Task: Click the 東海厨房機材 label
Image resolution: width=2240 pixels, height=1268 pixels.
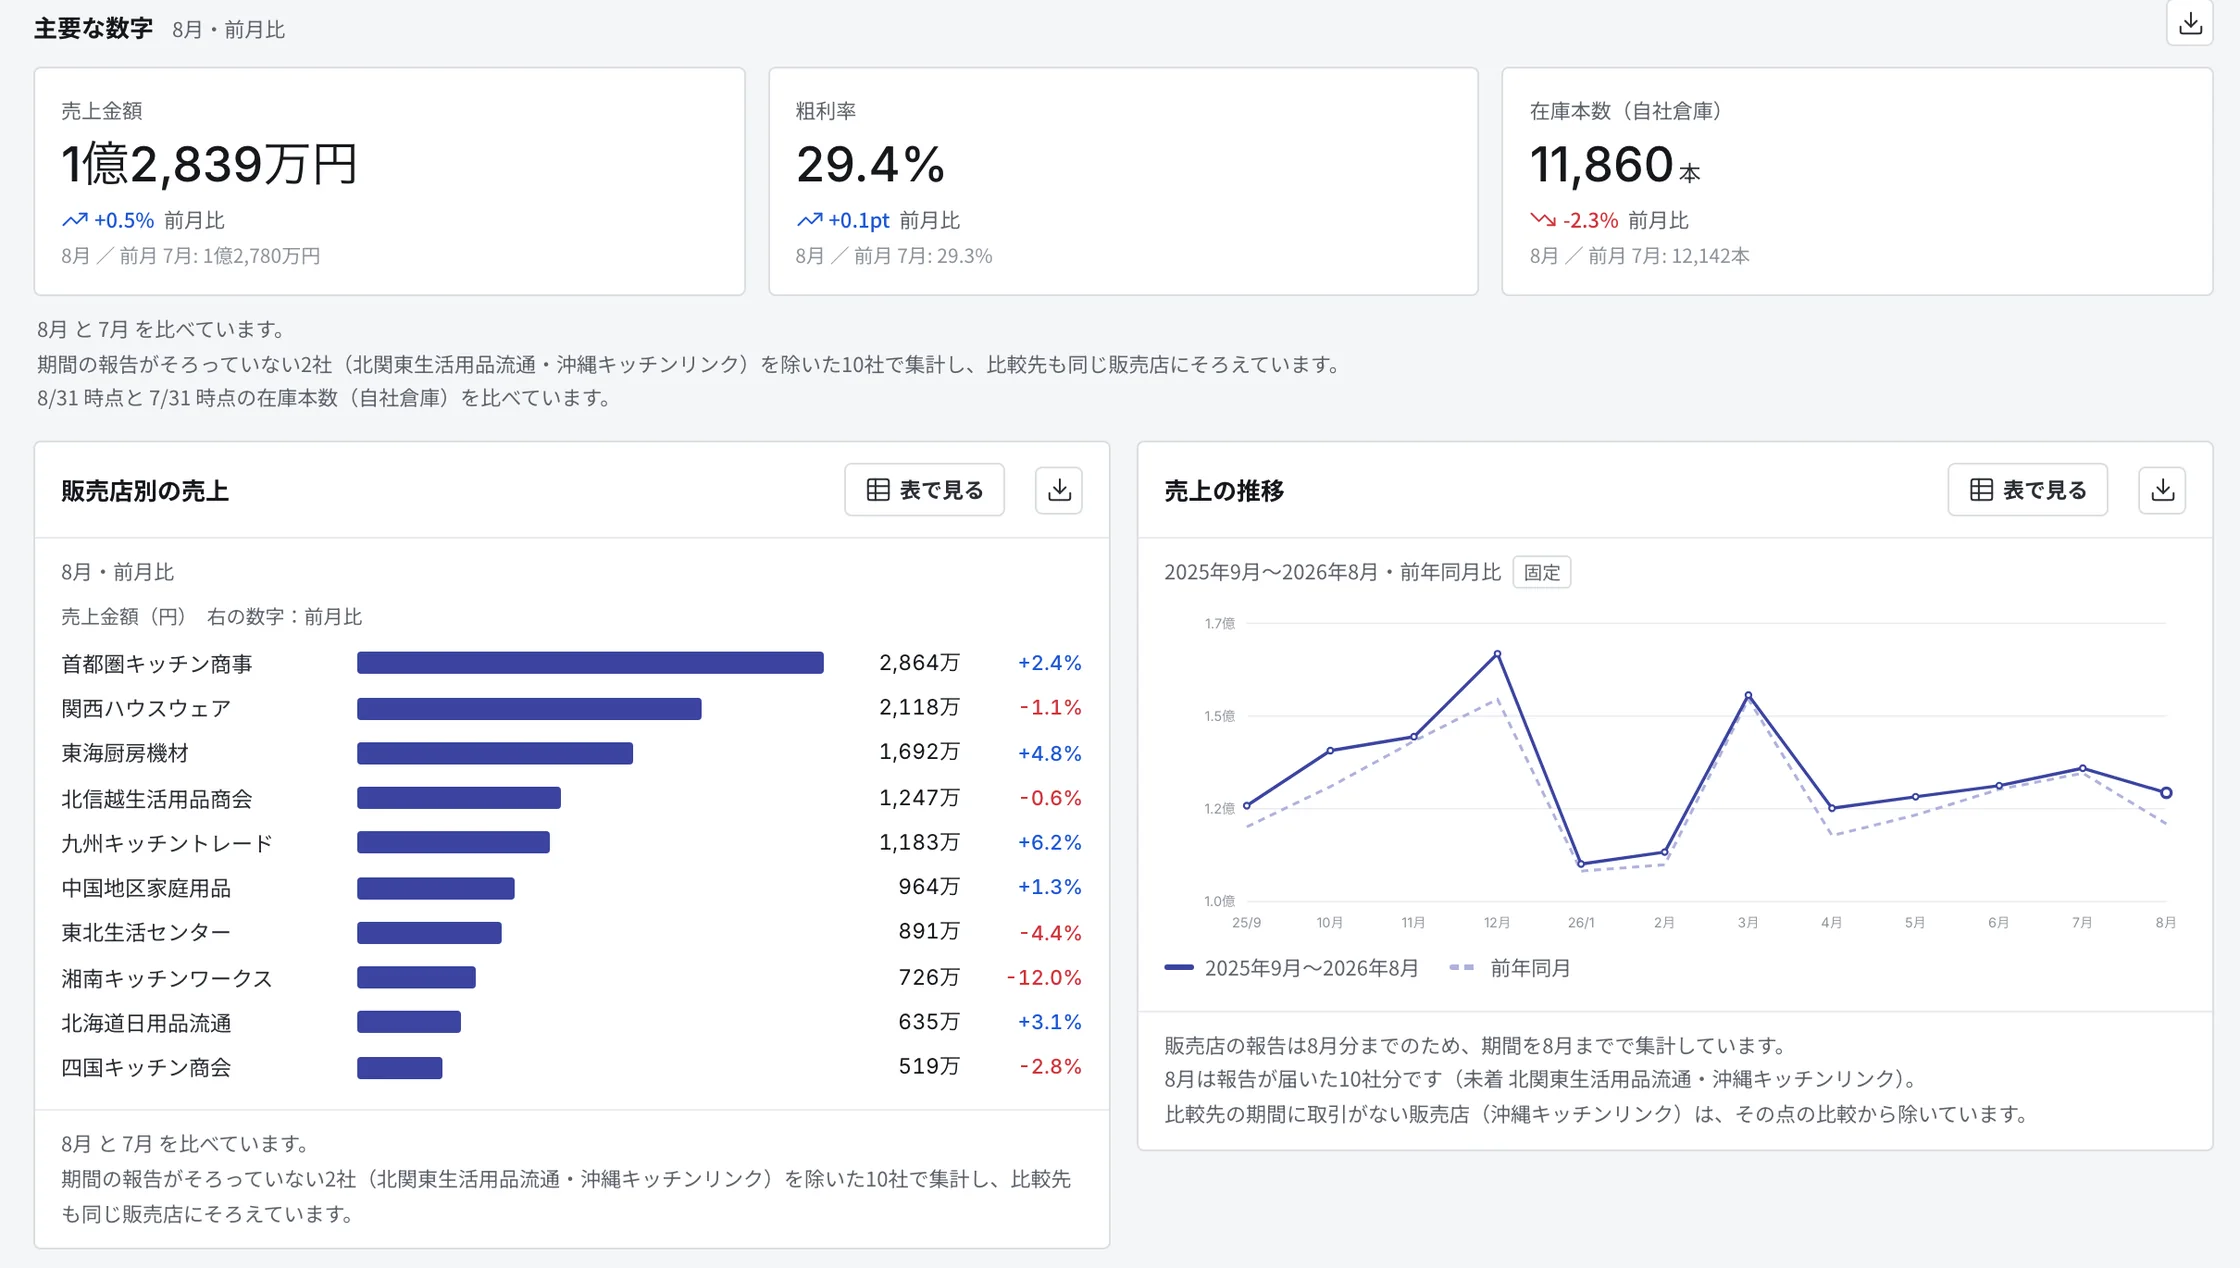Action: pyautogui.click(x=125, y=753)
